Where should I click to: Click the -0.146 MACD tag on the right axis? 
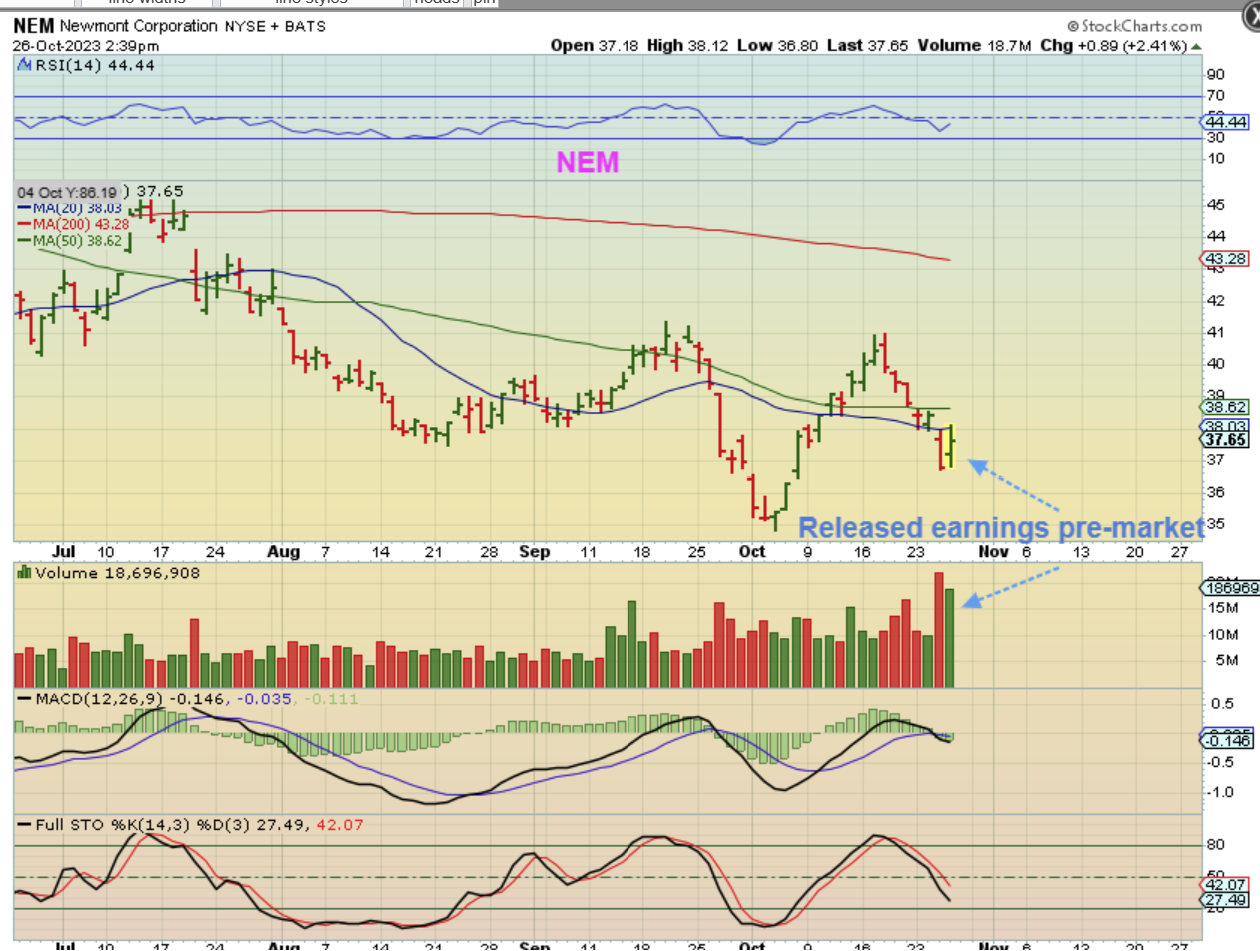click(x=1226, y=740)
